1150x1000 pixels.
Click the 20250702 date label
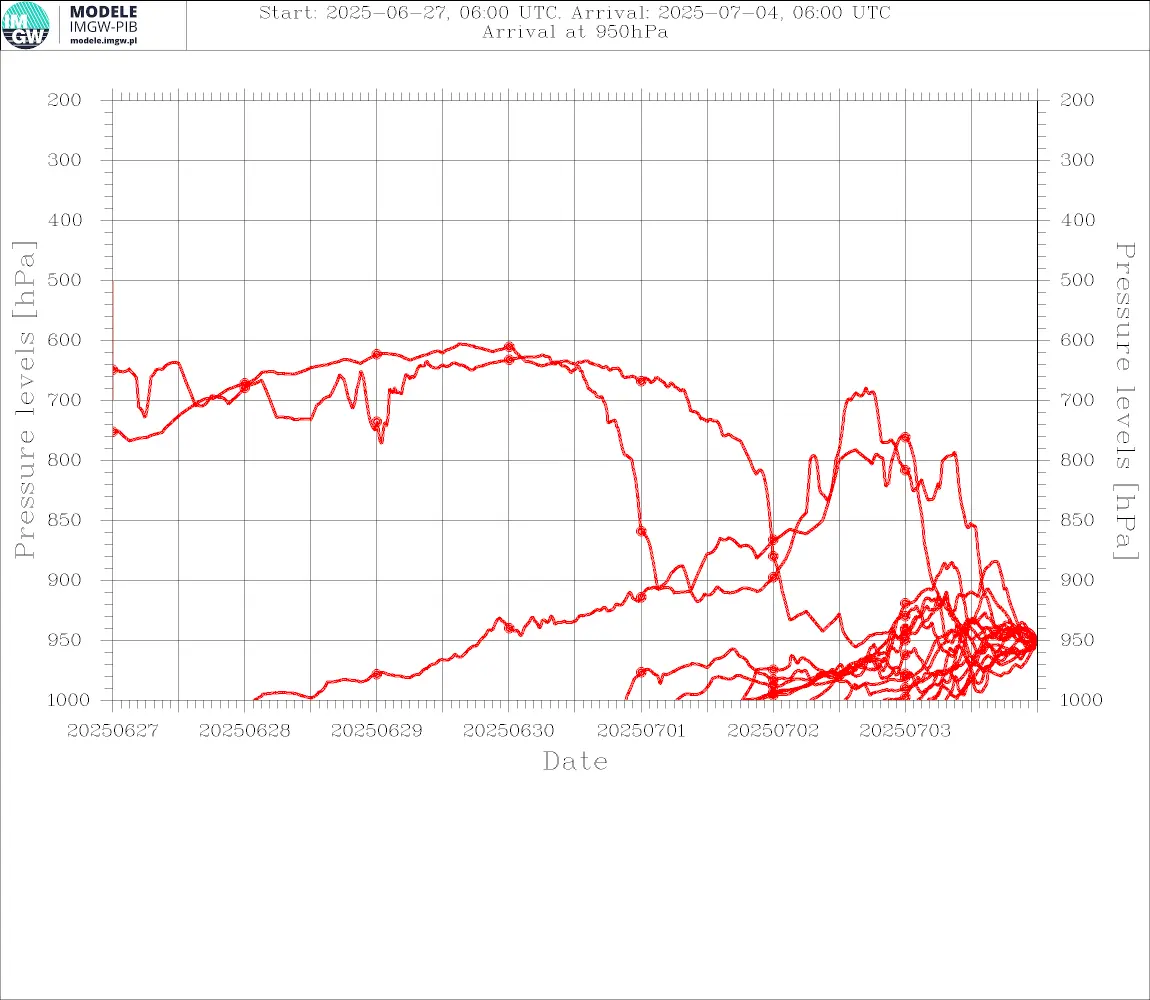(x=773, y=731)
